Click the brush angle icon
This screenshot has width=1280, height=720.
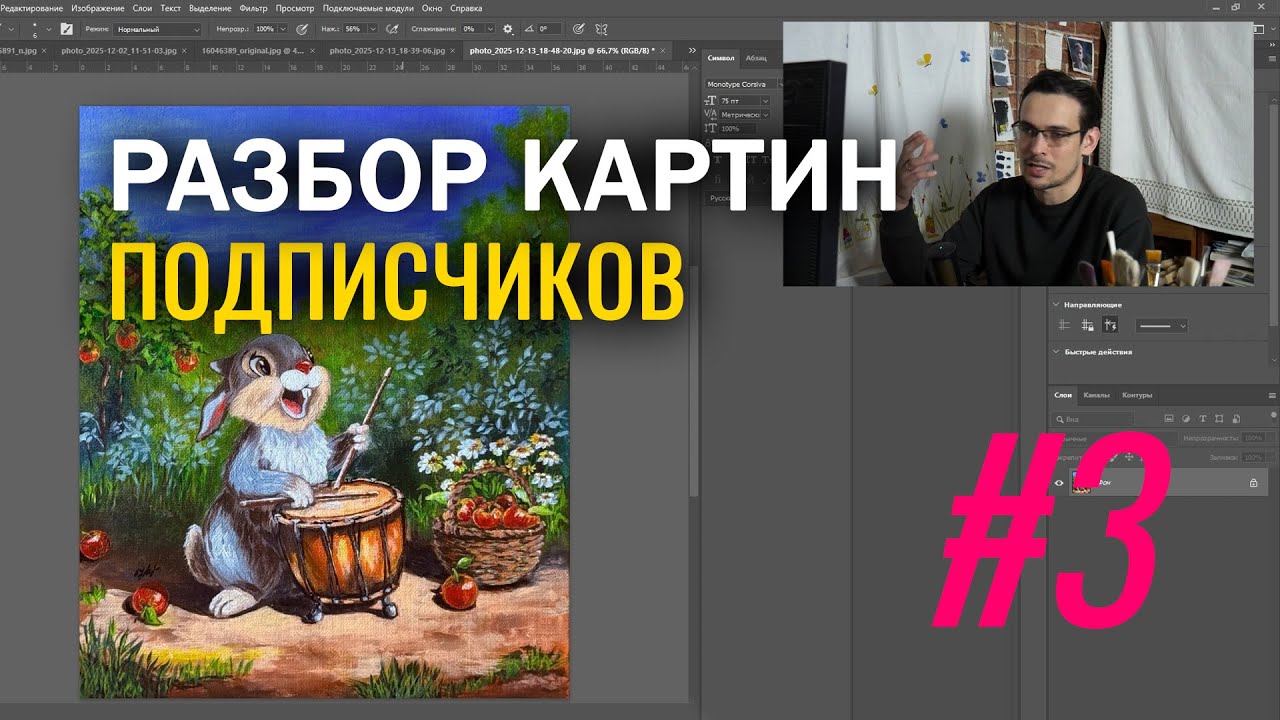point(530,29)
